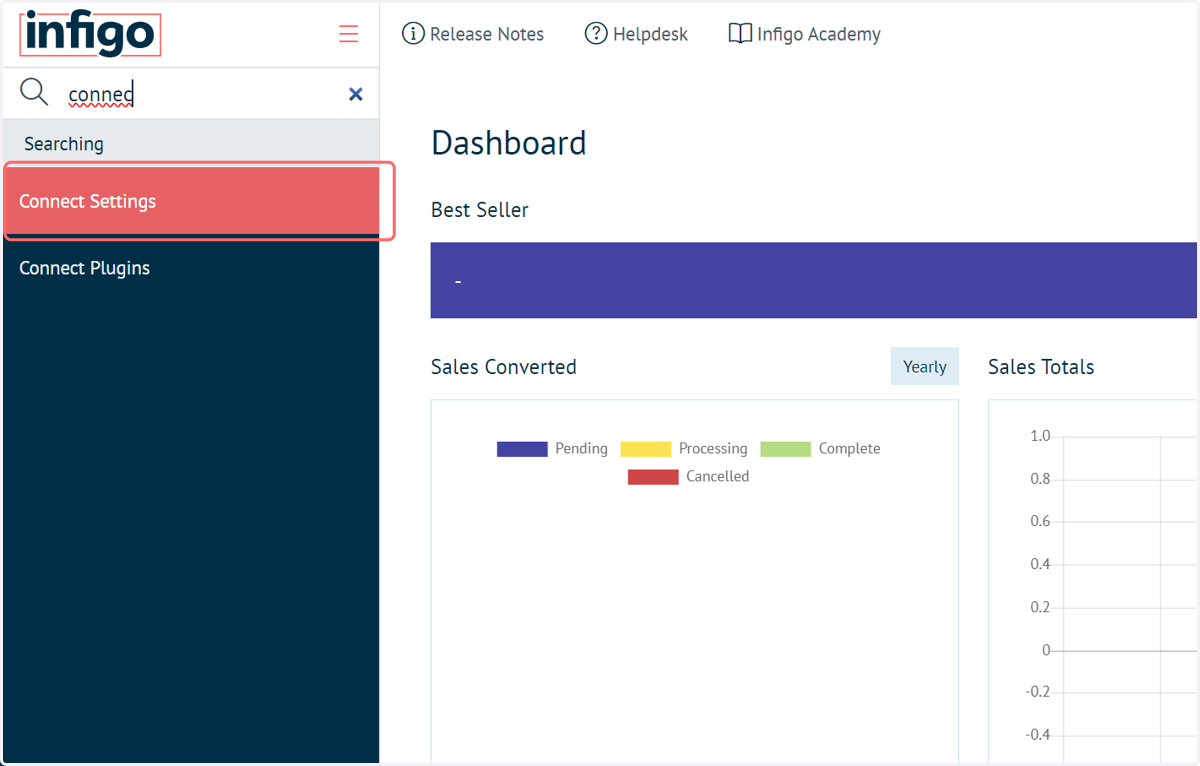Open Connect Settings from search results
1200x766 pixels.
190,201
